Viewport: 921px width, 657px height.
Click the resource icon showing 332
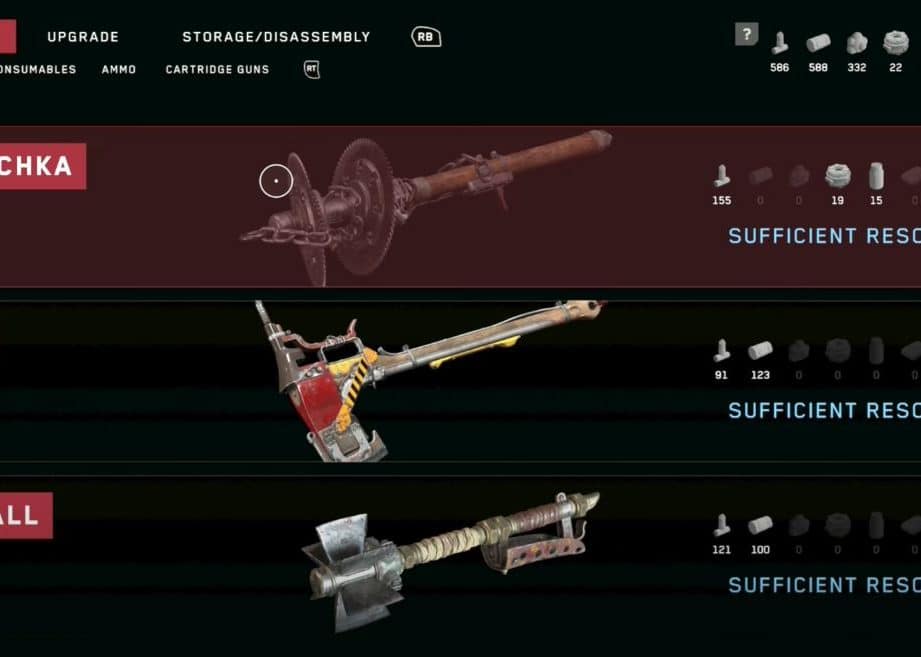click(857, 43)
